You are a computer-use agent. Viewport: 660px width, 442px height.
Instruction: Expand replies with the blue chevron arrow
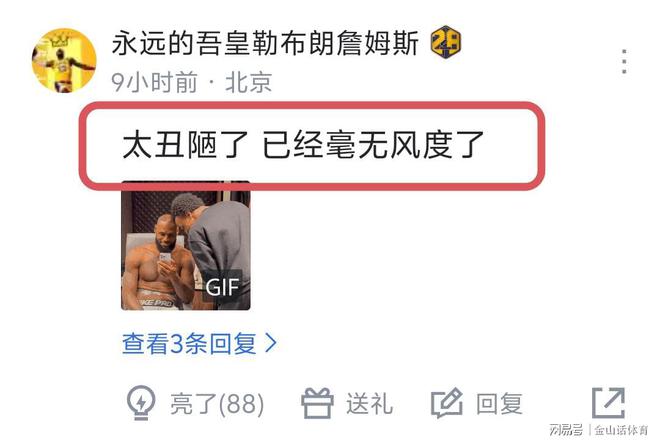271,343
